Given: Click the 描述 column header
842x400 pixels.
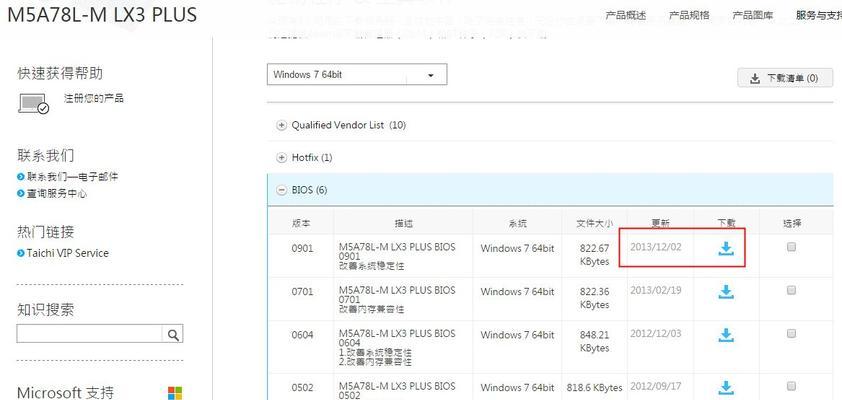Looking at the screenshot, I should pos(403,223).
